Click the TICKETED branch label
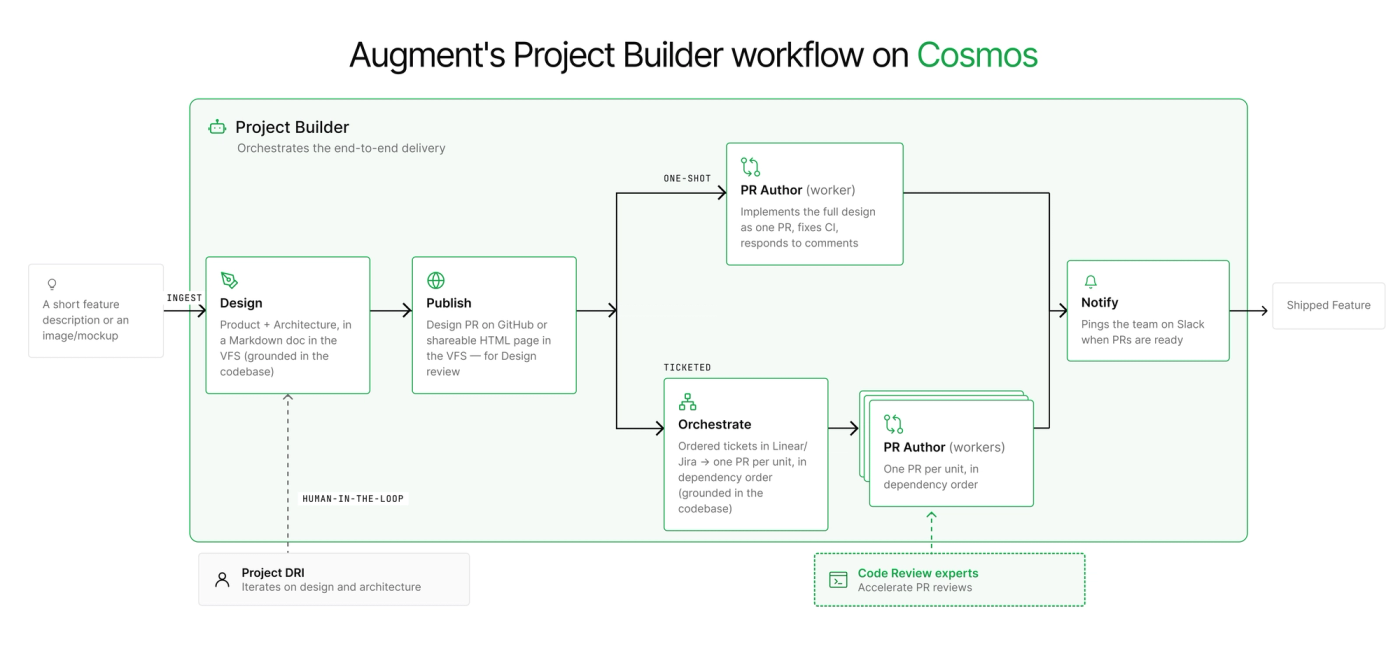This screenshot has height=649, width=1400. (687, 367)
